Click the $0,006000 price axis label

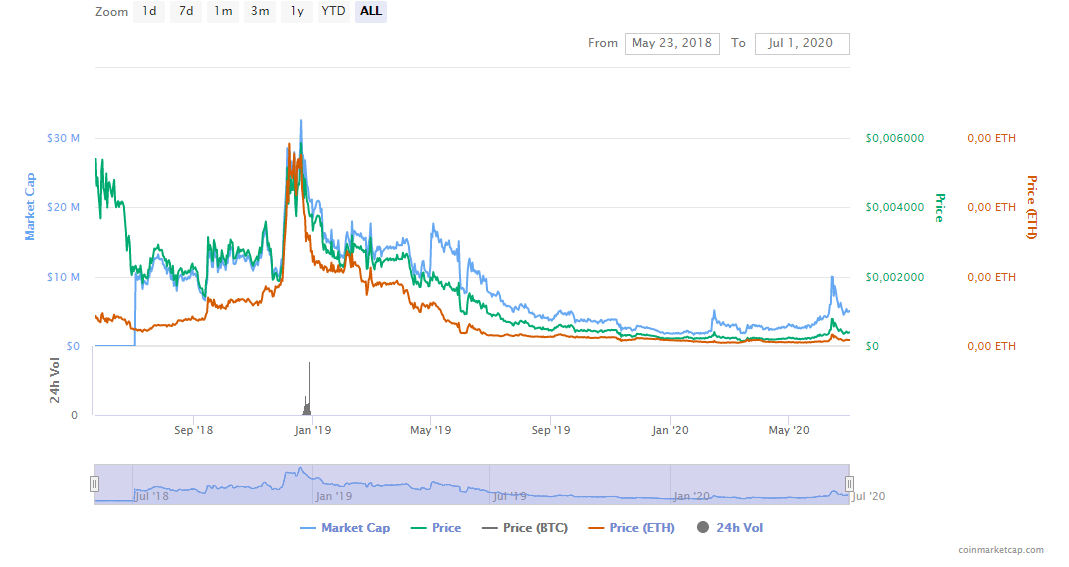895,138
